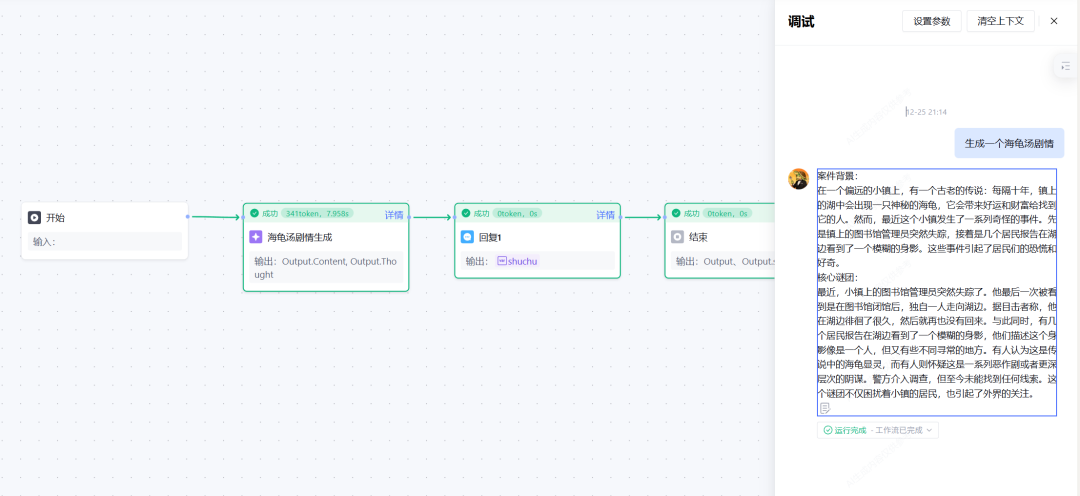Click the 0token, 0s badge on 结束
1080x496 pixels.
click(727, 214)
